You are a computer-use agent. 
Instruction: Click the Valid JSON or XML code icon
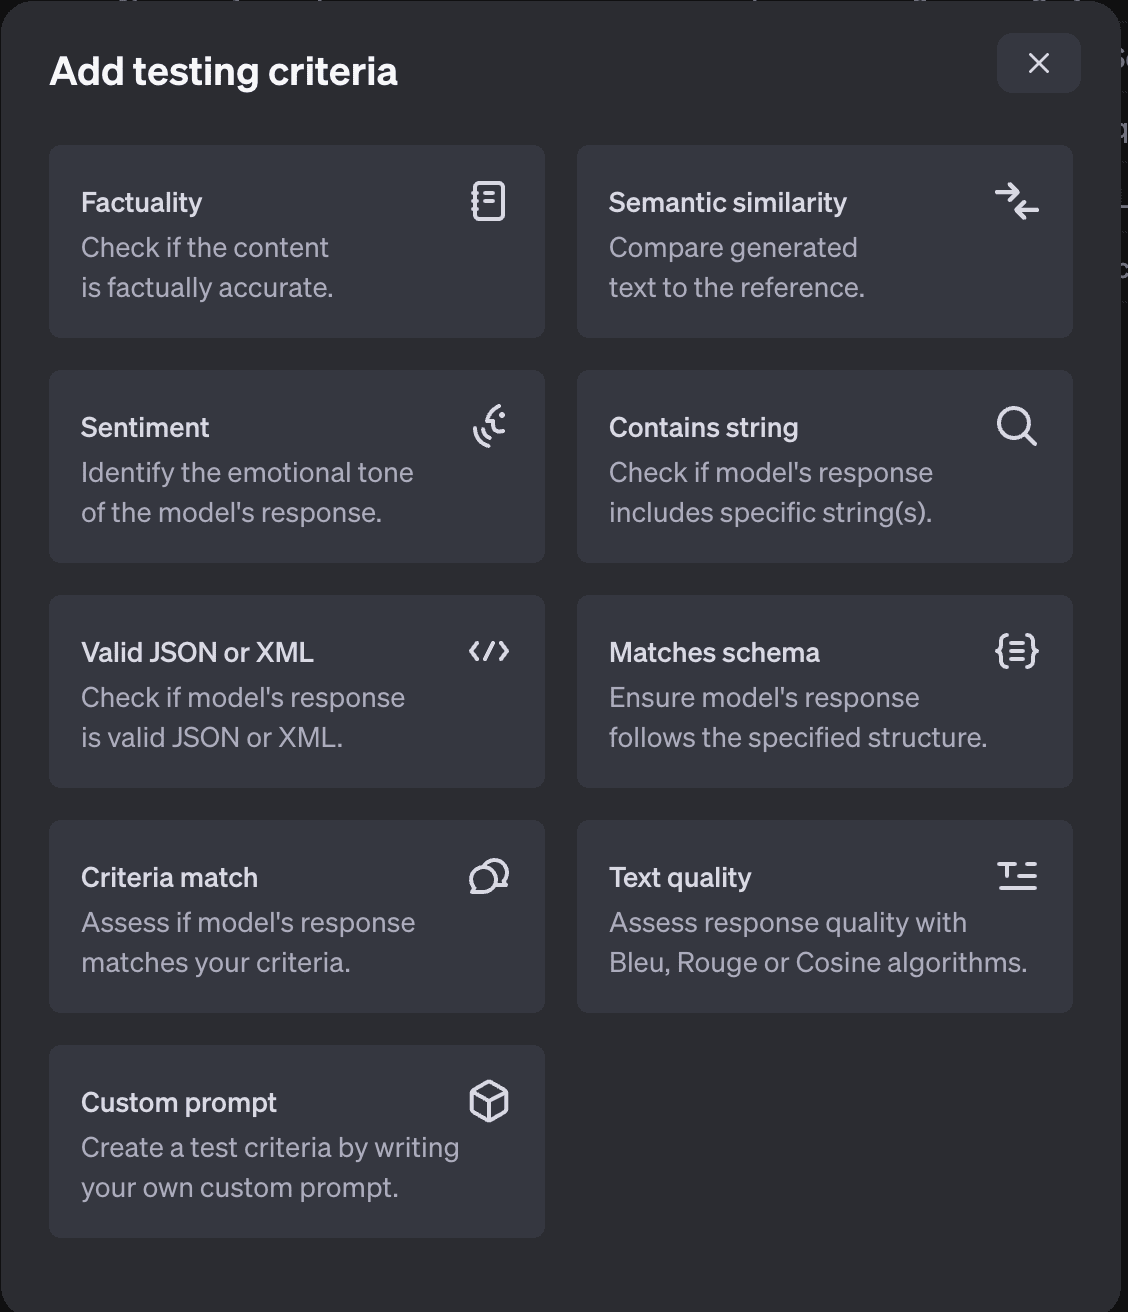click(x=489, y=651)
